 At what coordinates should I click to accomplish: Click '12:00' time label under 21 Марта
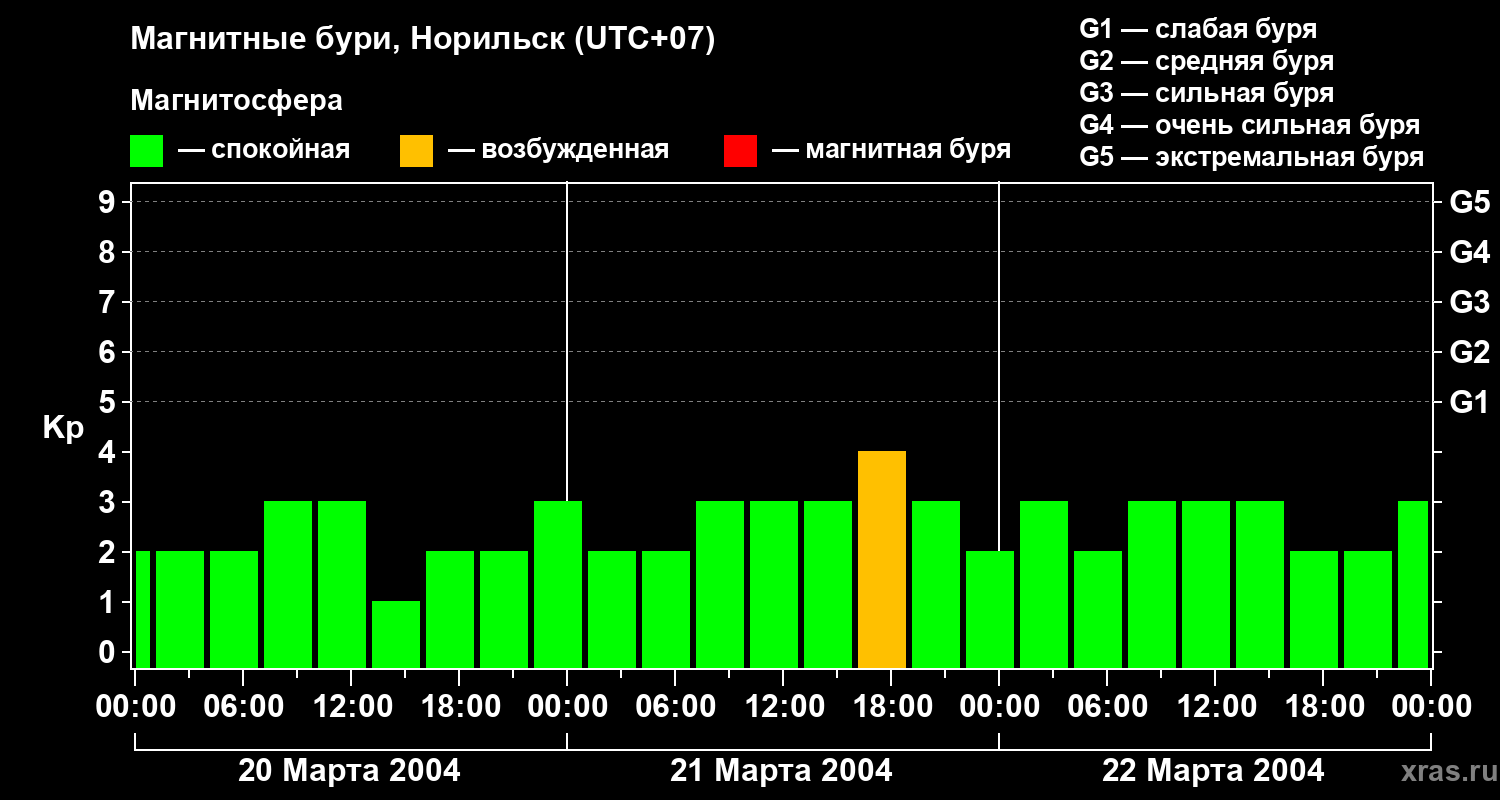[783, 706]
